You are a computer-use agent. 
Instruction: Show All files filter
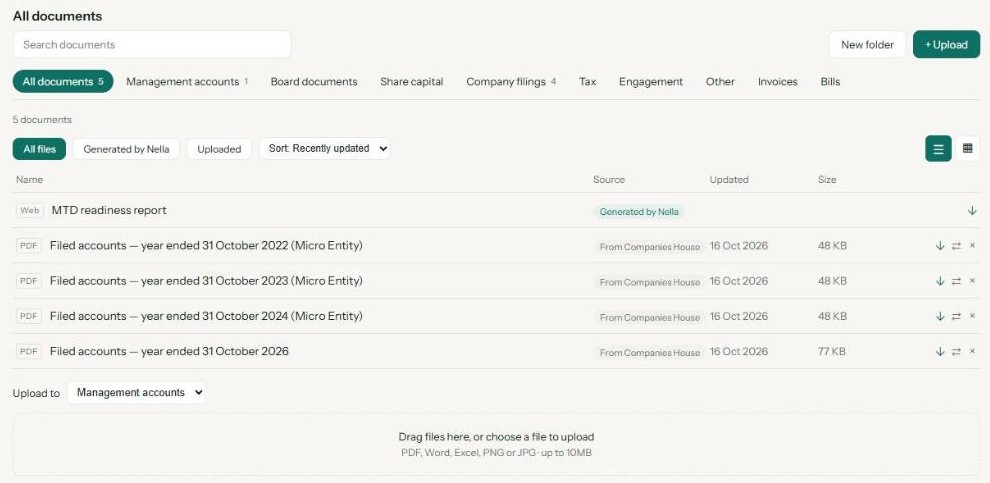tap(39, 149)
